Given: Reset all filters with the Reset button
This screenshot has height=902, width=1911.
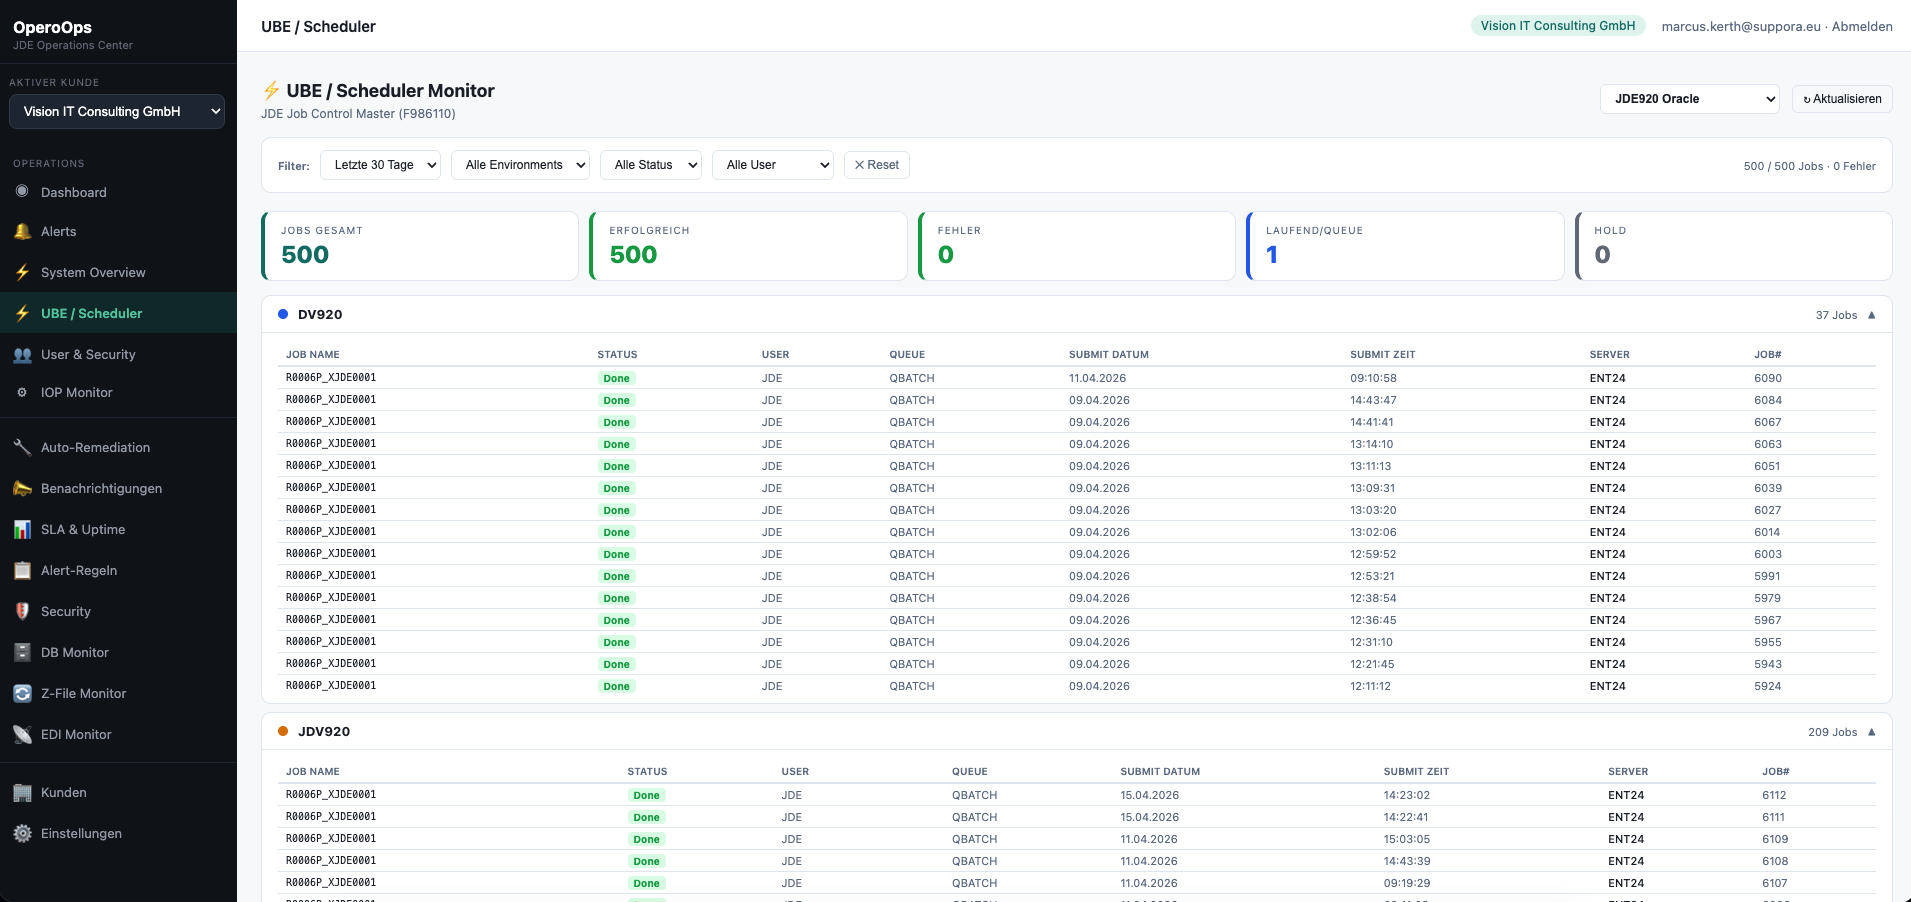Looking at the screenshot, I should 876,165.
